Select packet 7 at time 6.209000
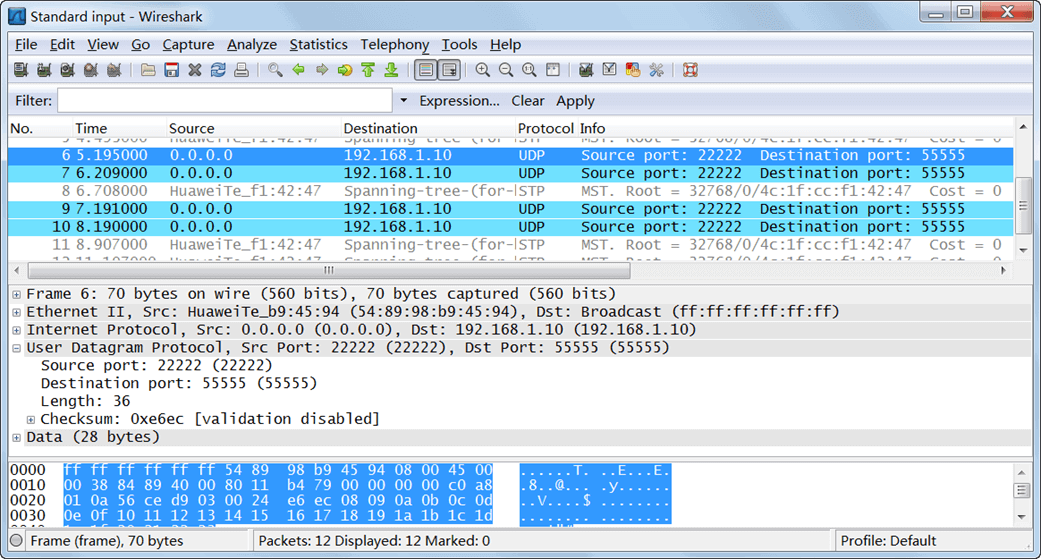1041x559 pixels. pyautogui.click(x=511, y=173)
